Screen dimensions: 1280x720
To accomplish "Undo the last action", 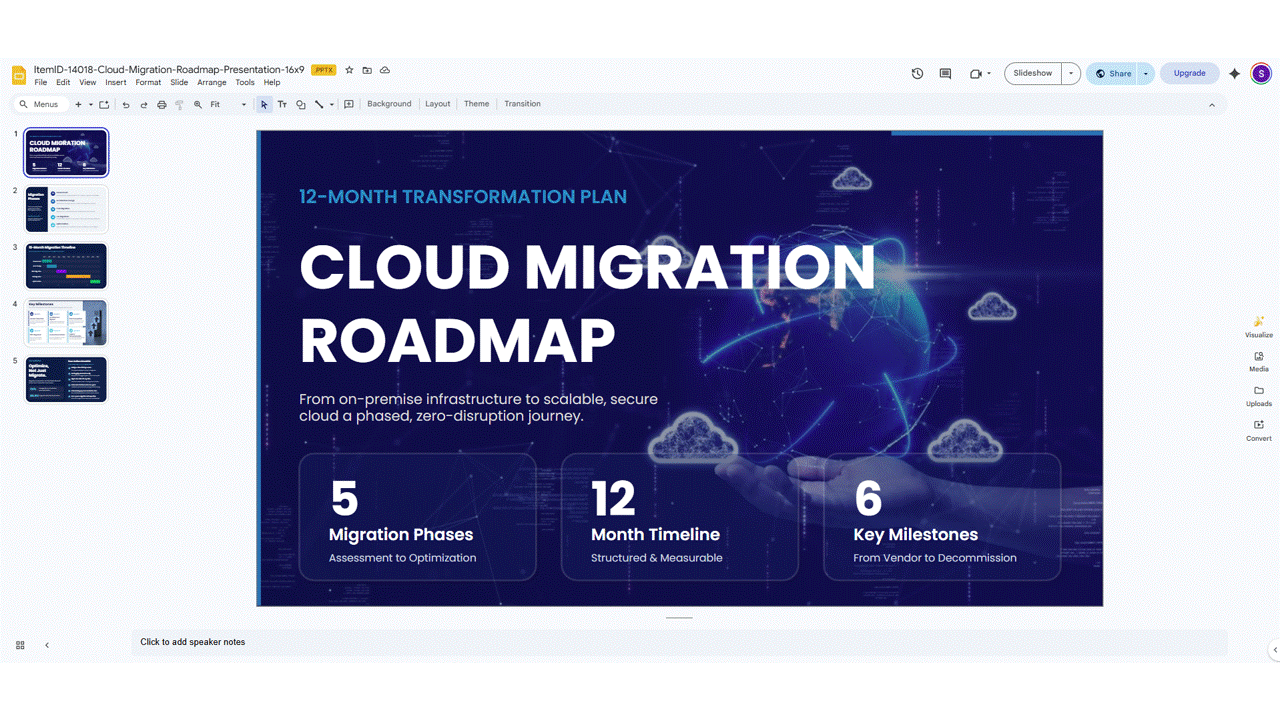I will pyautogui.click(x=125, y=104).
